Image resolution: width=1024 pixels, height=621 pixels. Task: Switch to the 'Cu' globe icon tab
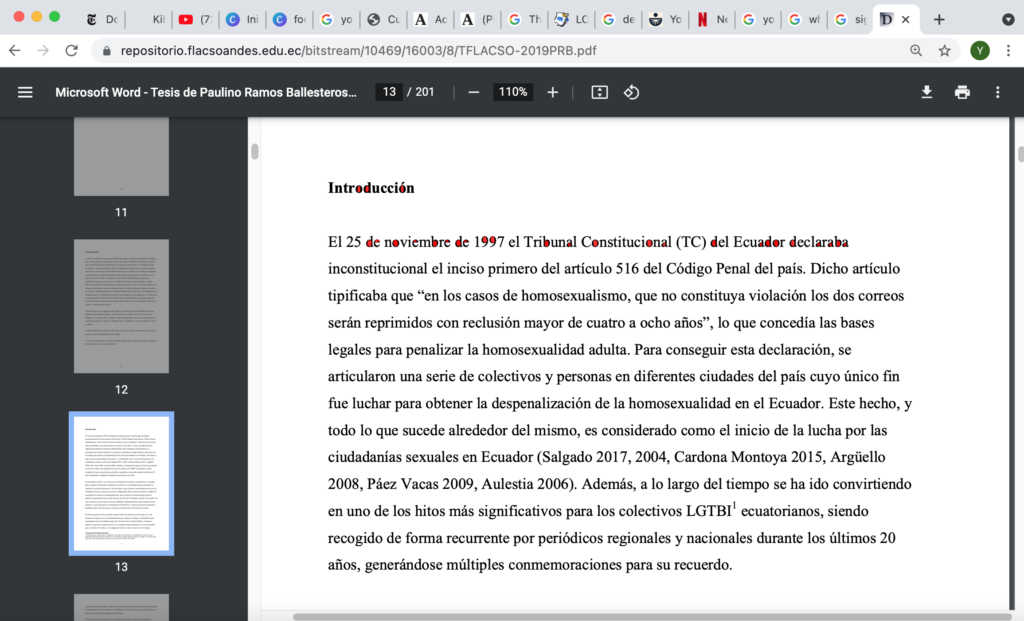pos(384,20)
